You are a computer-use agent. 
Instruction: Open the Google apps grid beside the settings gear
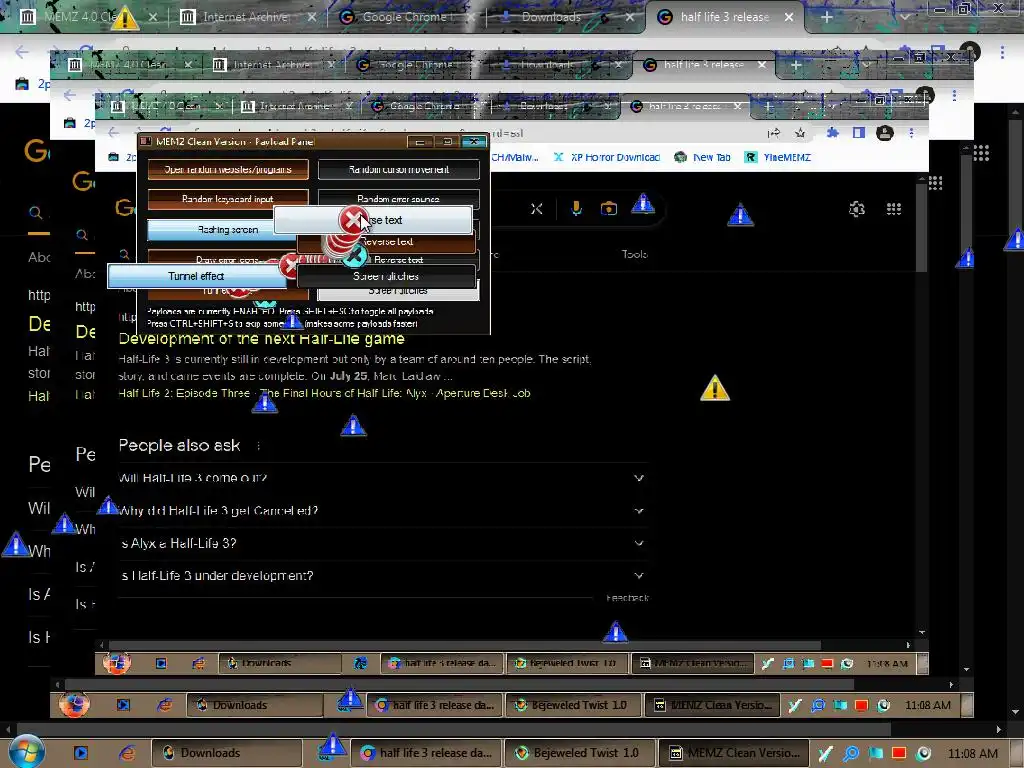(893, 208)
